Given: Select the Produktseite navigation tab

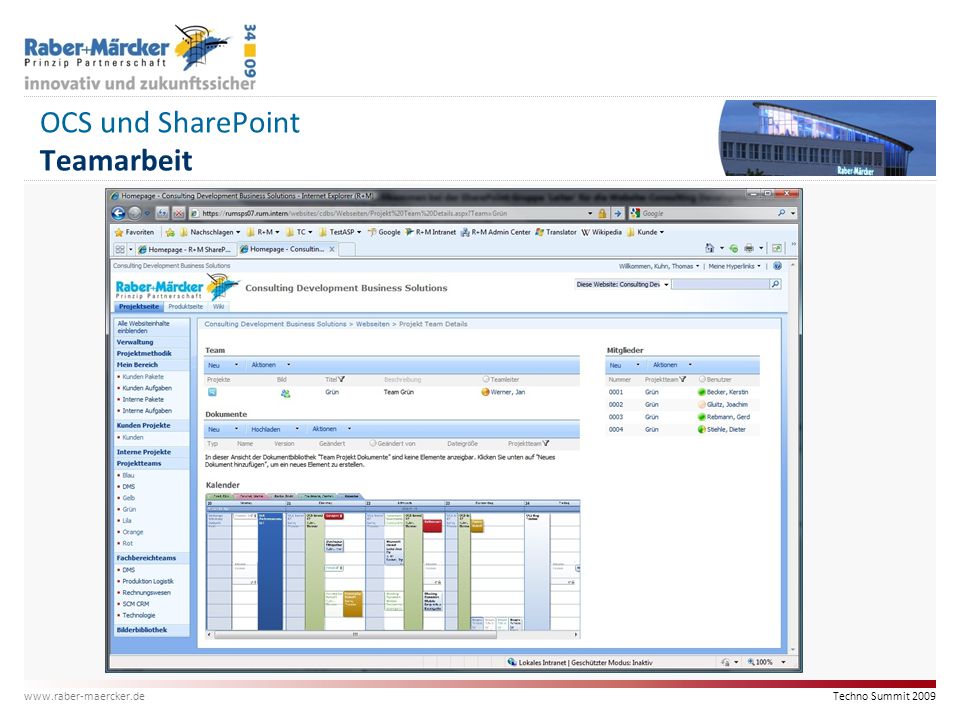Looking at the screenshot, I should (186, 306).
